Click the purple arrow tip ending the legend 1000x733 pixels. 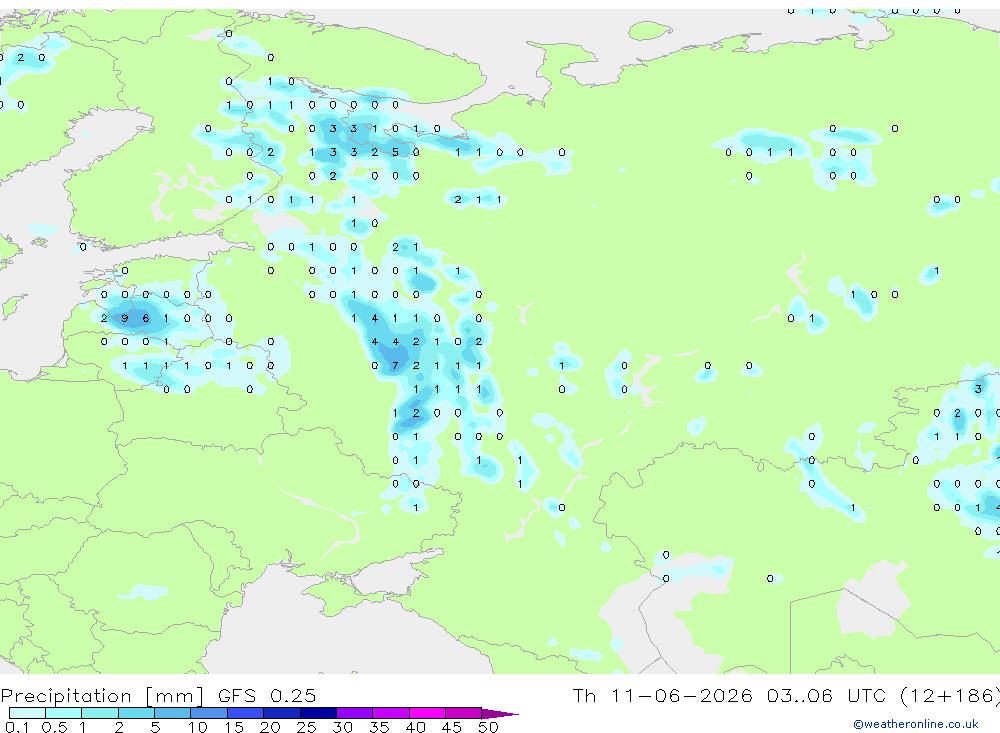[x=500, y=713]
